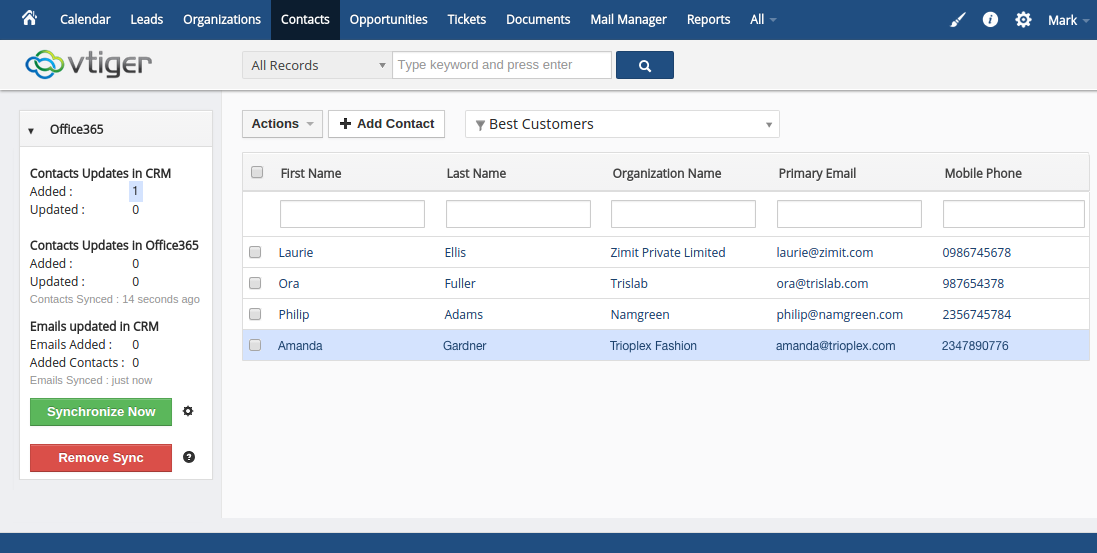Open the settings gear in the top bar

pos(1023,20)
